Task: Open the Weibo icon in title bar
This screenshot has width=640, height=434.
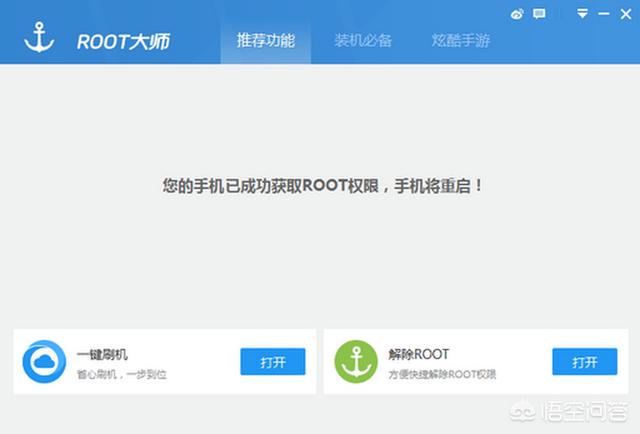Action: tap(517, 14)
